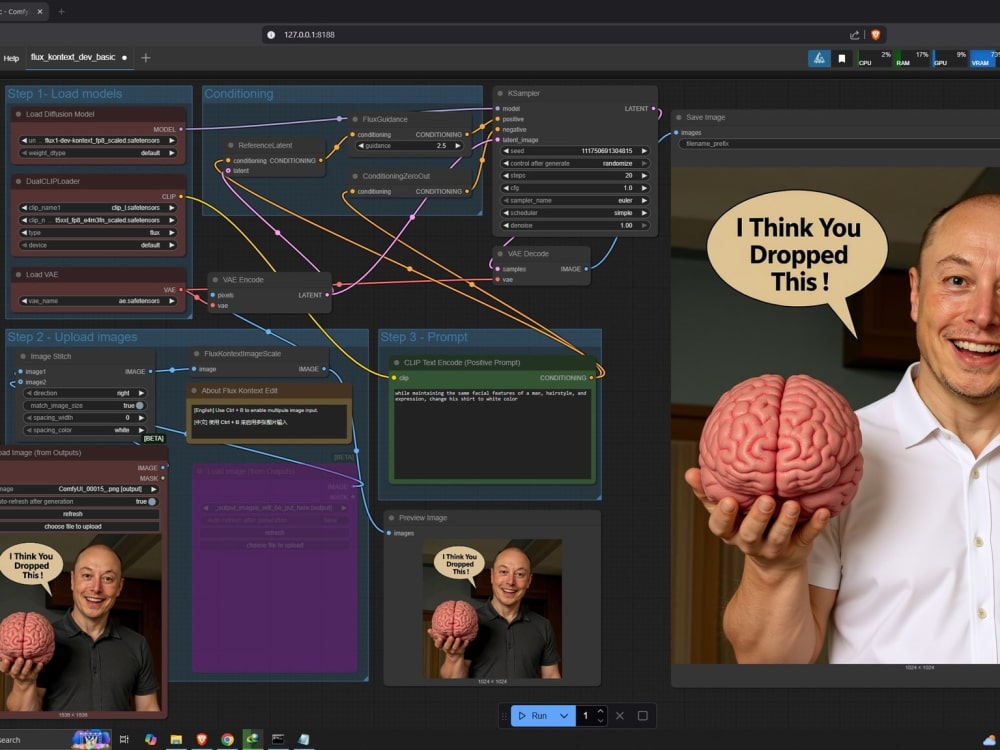The image size is (1000, 750).
Task: Collapse the VAE Decode node dot
Action: 500,254
